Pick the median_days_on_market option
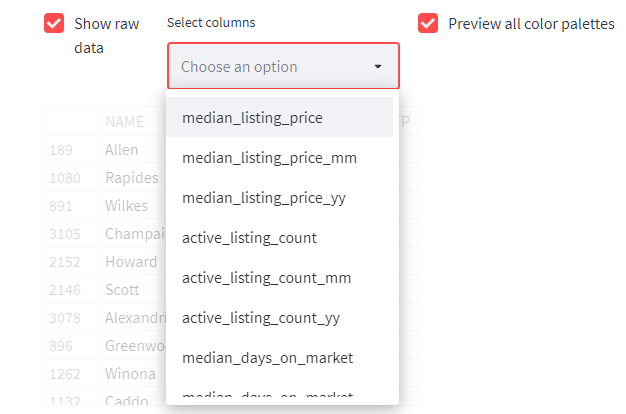Image resolution: width=626 pixels, height=414 pixels. coord(267,357)
